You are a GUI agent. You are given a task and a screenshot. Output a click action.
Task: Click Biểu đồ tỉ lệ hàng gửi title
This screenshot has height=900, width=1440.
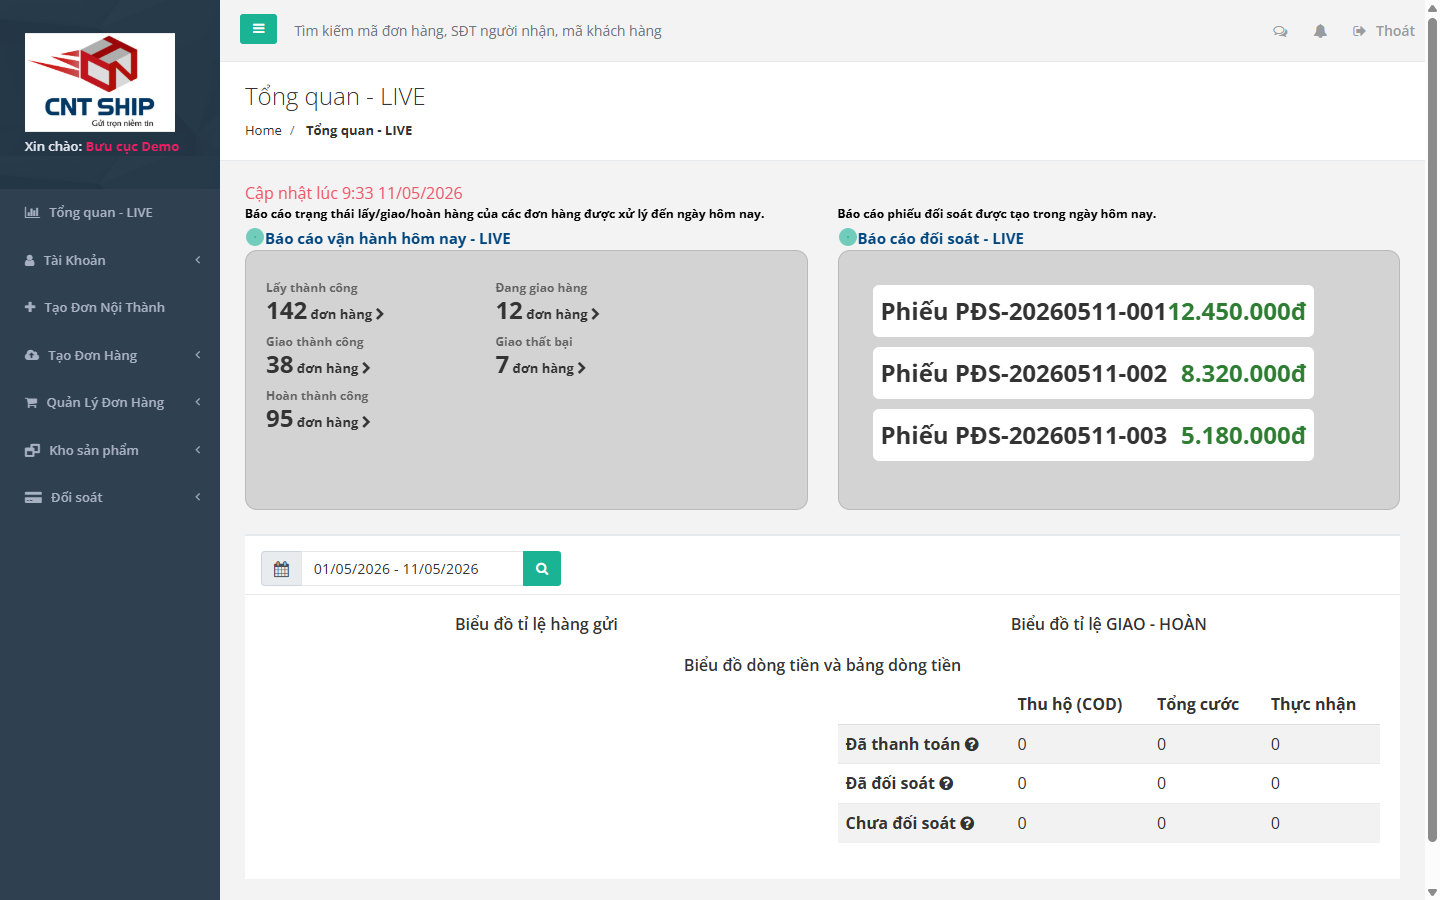[536, 624]
